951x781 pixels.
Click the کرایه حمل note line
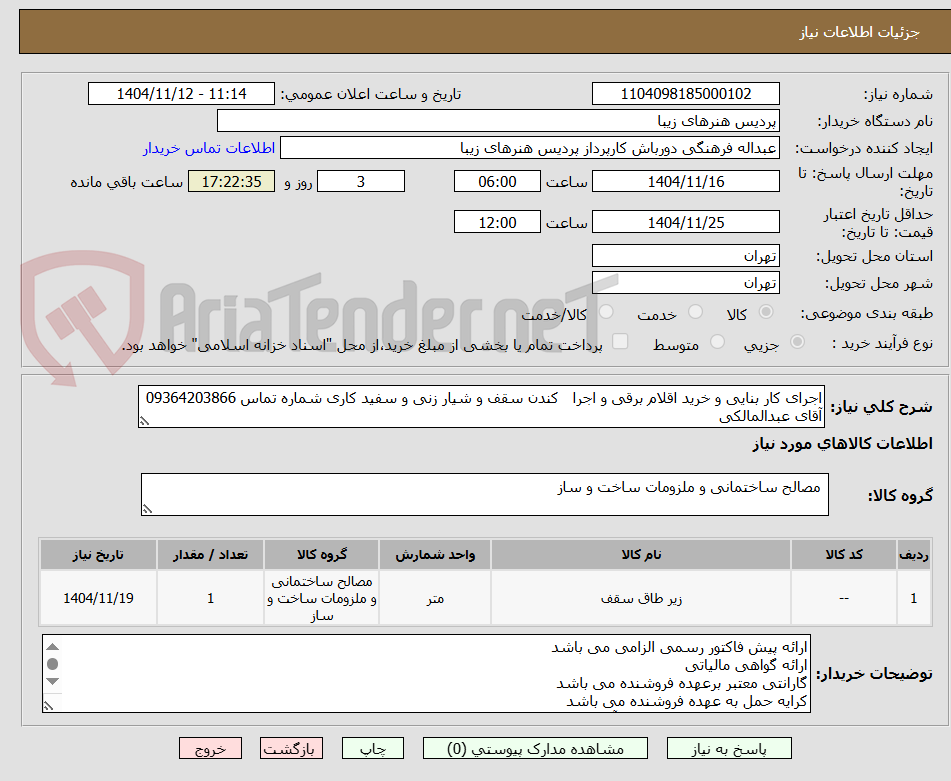coord(687,702)
